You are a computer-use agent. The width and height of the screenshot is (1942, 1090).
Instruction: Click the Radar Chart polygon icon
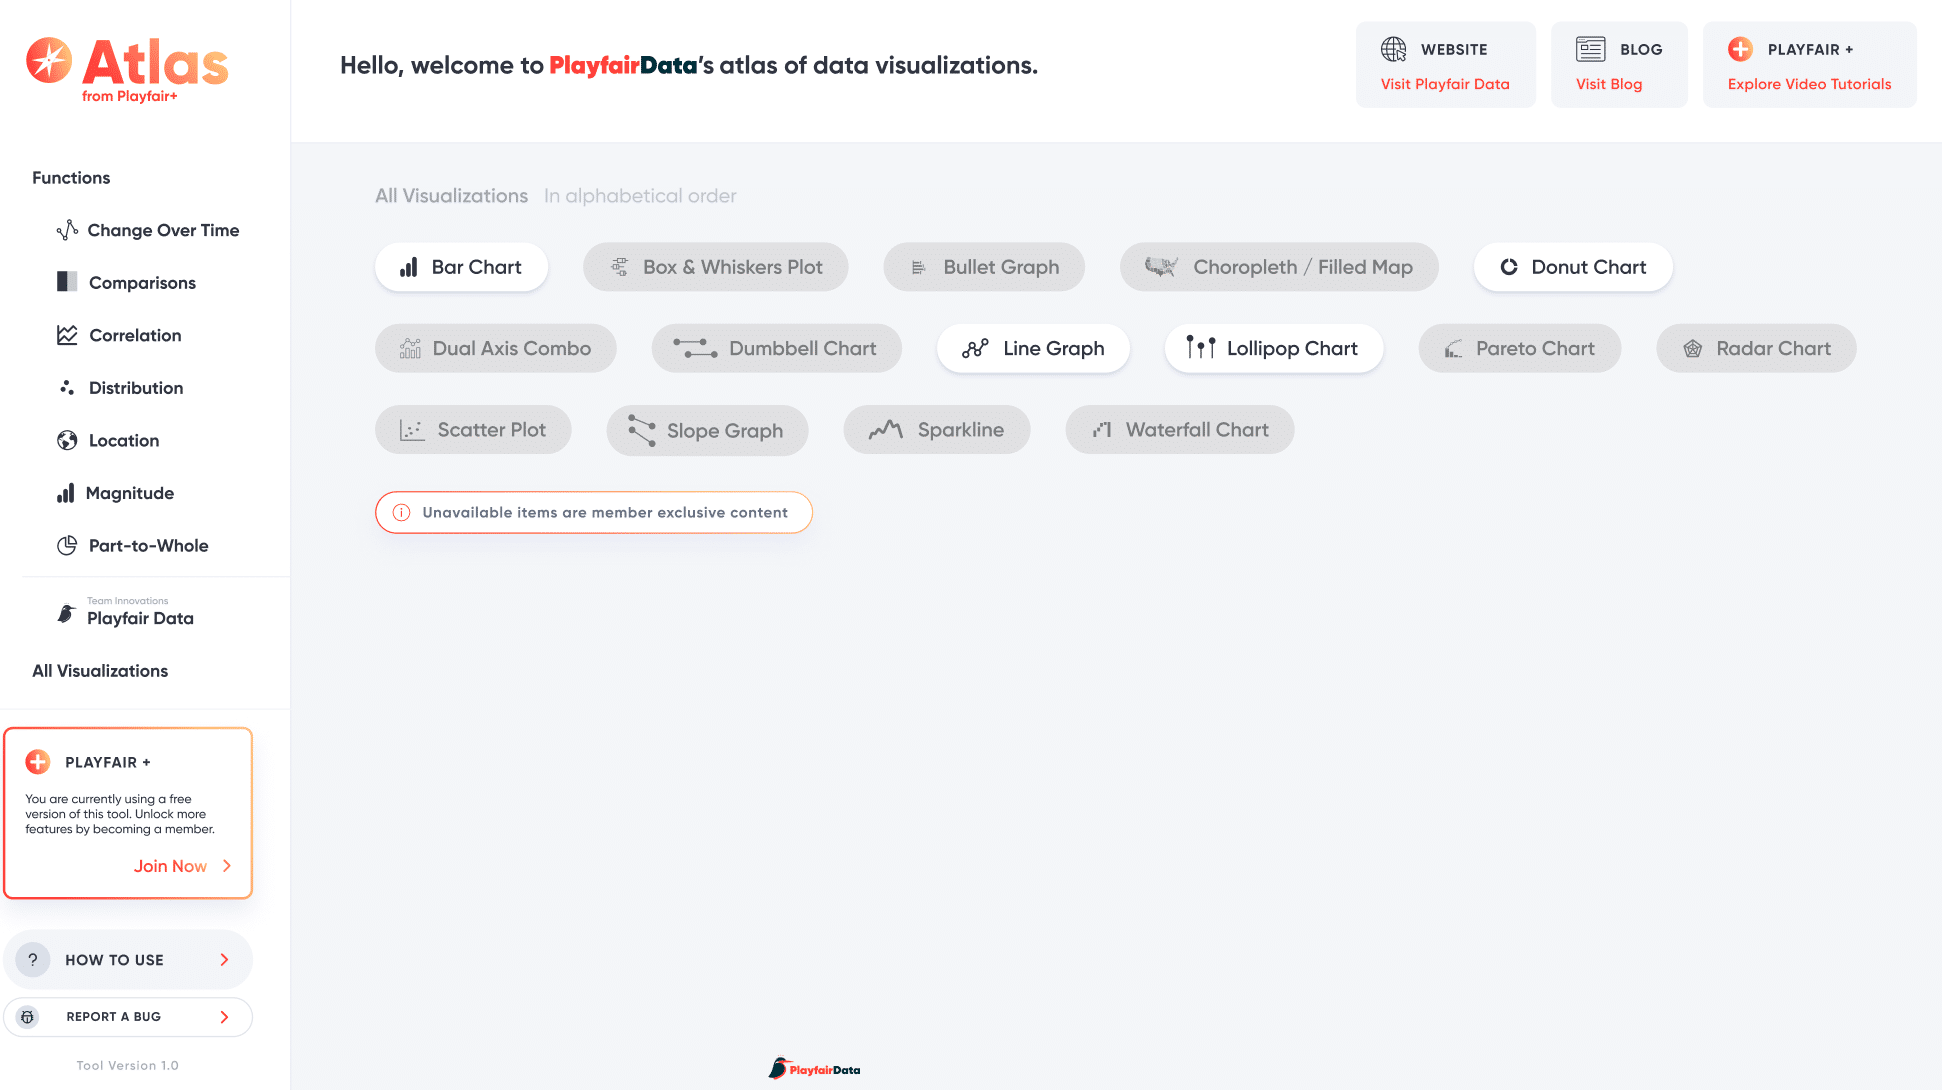(x=1693, y=348)
